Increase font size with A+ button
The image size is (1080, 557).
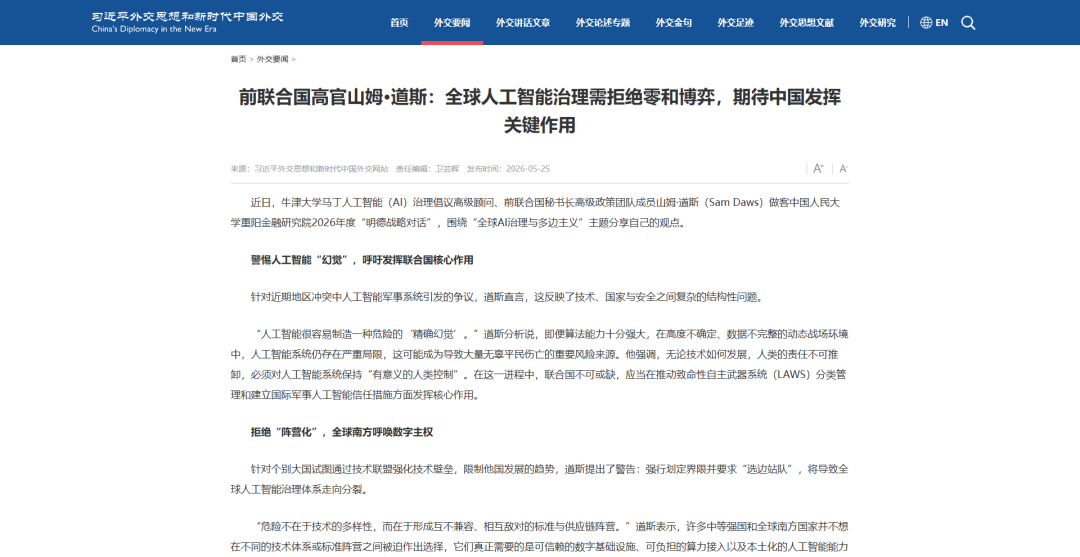(818, 169)
